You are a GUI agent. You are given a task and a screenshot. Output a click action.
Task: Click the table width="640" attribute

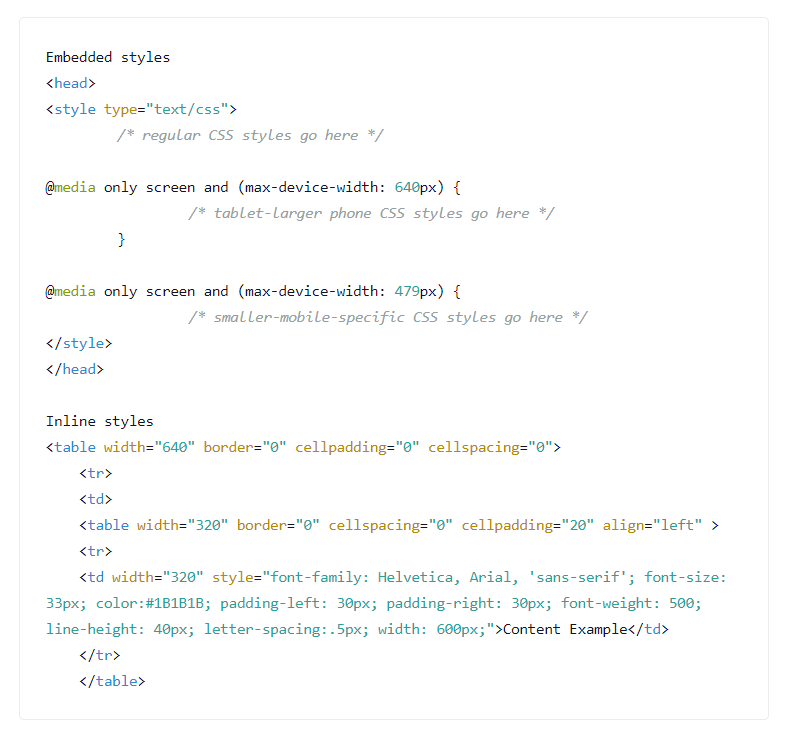(x=149, y=447)
